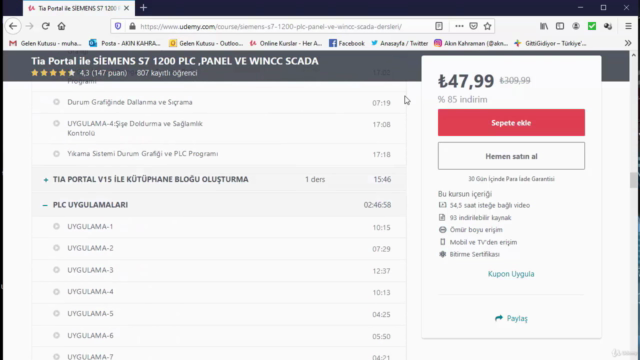
Task: Click the page vertical scrollbar thumb
Action: [633, 180]
